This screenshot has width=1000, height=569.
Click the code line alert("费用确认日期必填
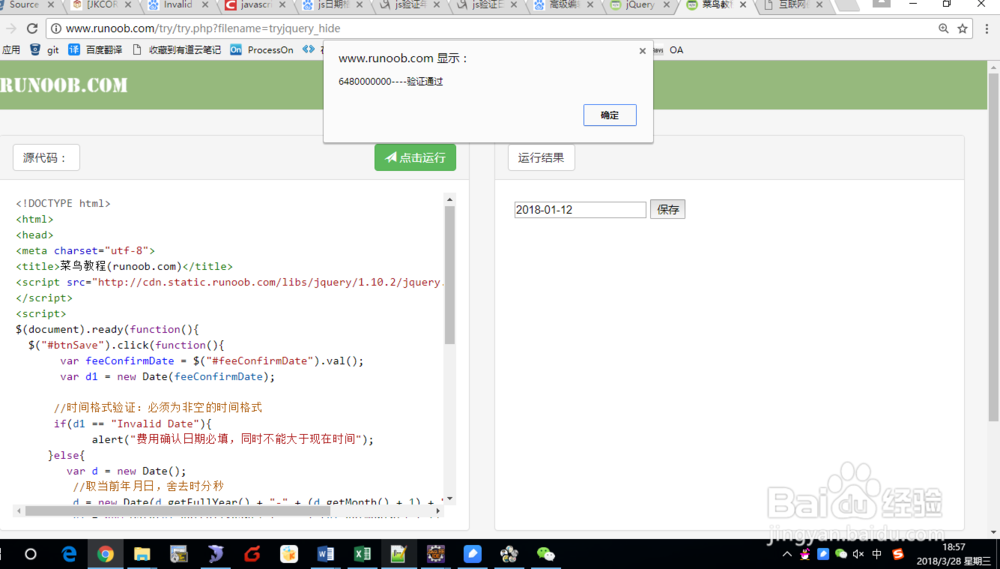click(x=233, y=439)
